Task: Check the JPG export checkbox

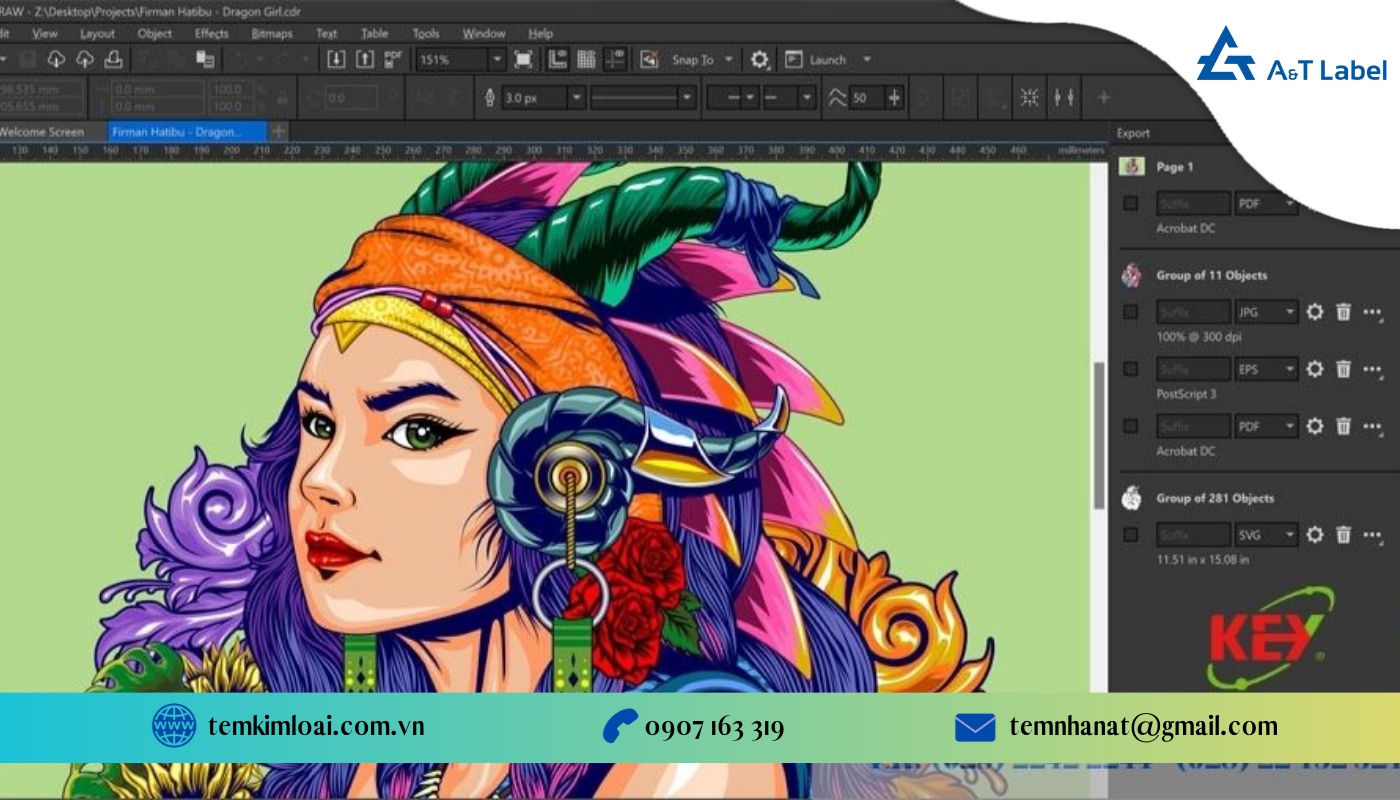Action: click(x=1131, y=312)
